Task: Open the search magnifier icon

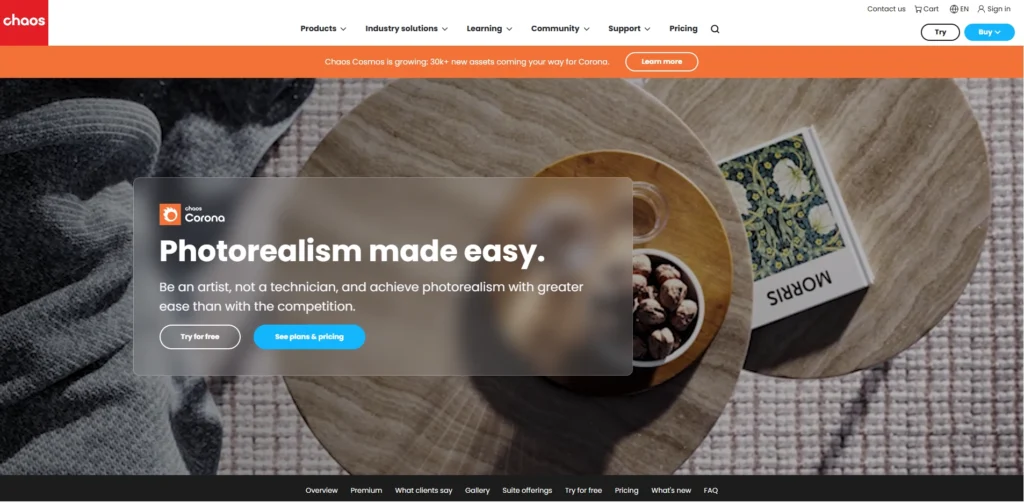Action: point(715,29)
